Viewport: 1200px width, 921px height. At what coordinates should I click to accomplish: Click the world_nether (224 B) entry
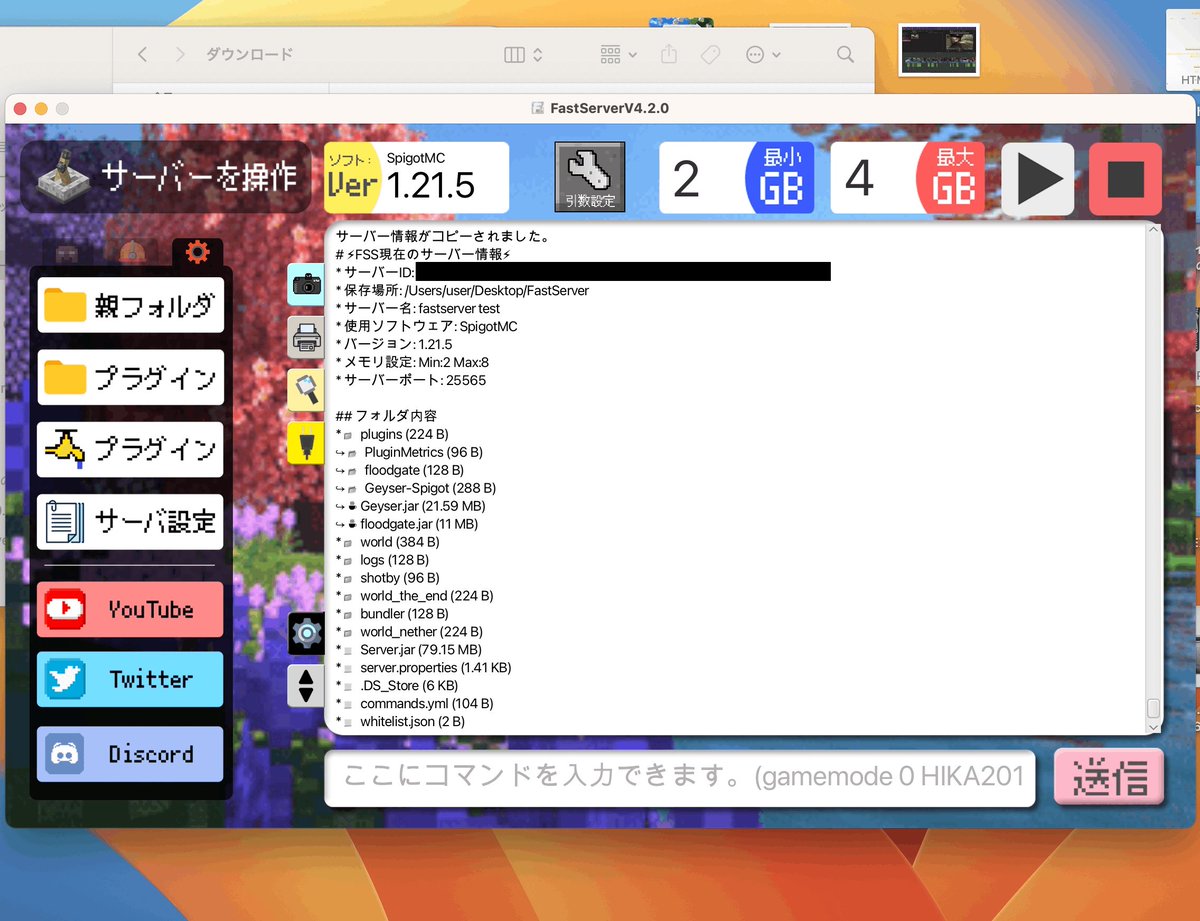tap(409, 632)
